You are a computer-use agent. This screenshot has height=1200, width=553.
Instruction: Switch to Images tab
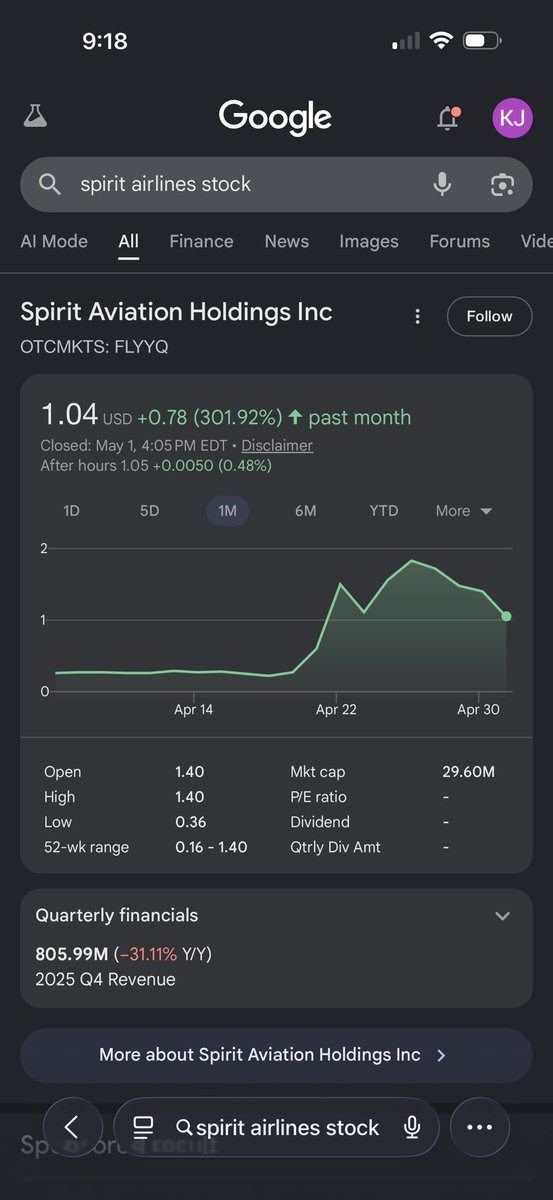[369, 241]
